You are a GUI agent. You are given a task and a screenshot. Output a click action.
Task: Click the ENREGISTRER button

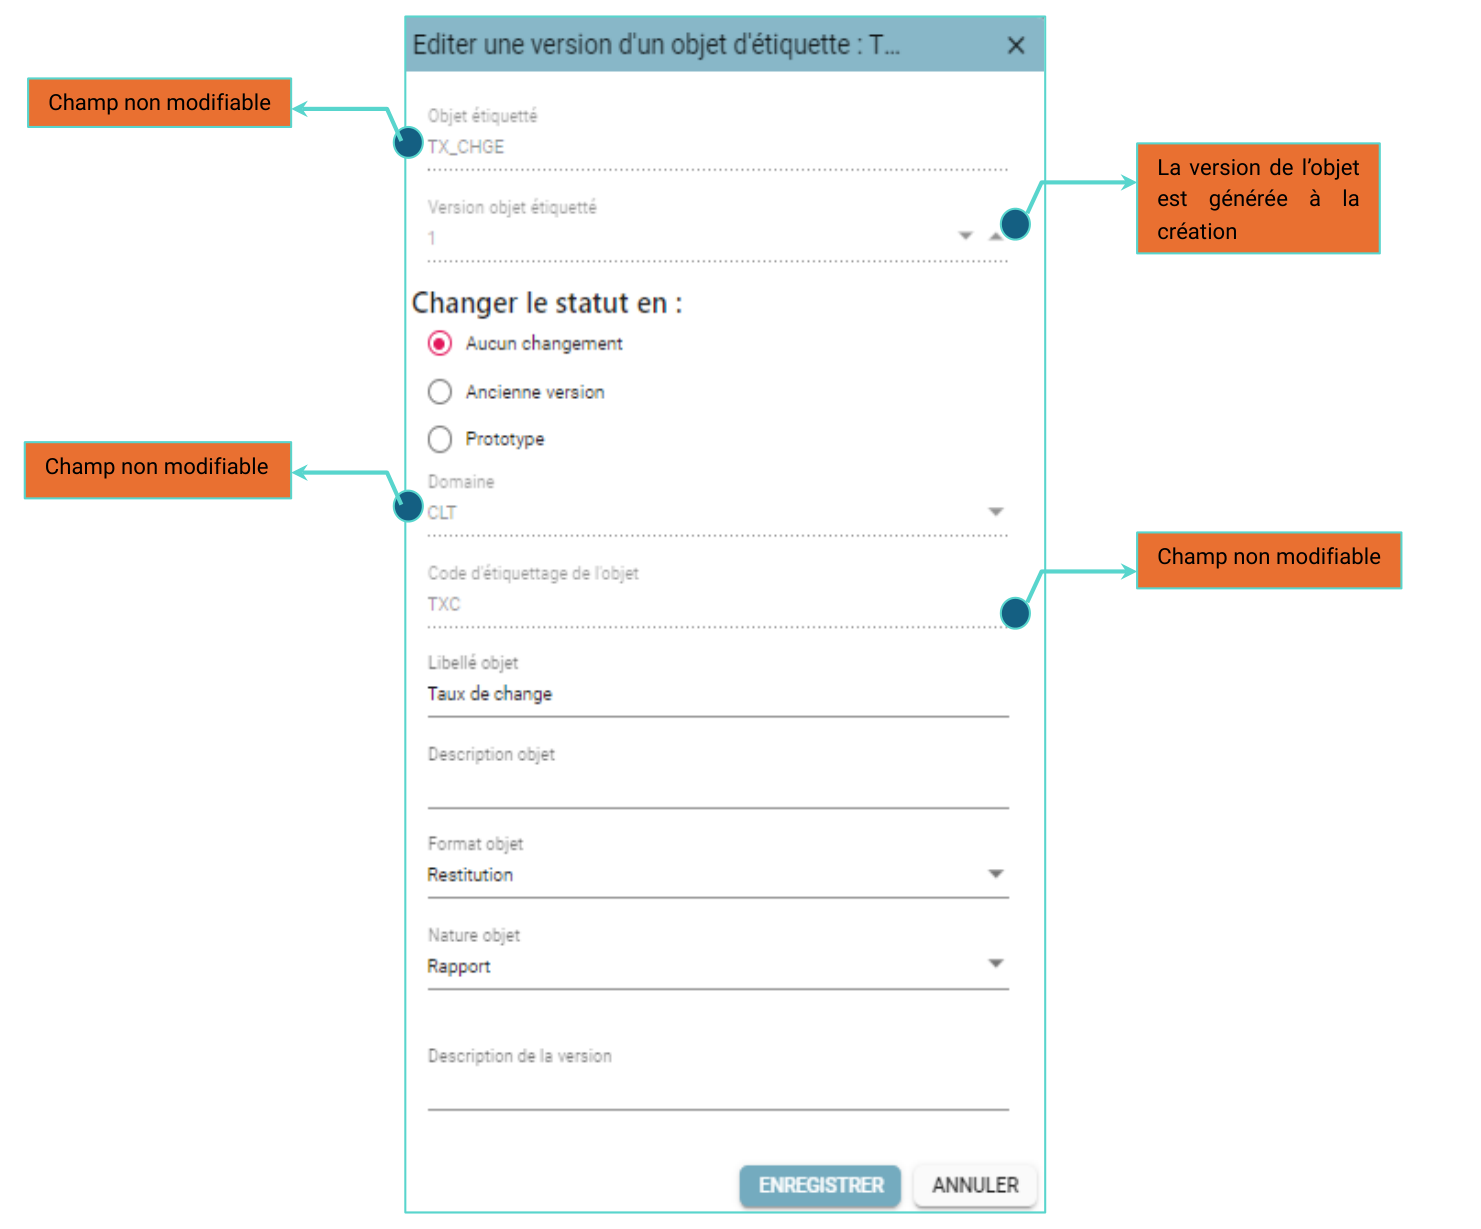tap(820, 1185)
